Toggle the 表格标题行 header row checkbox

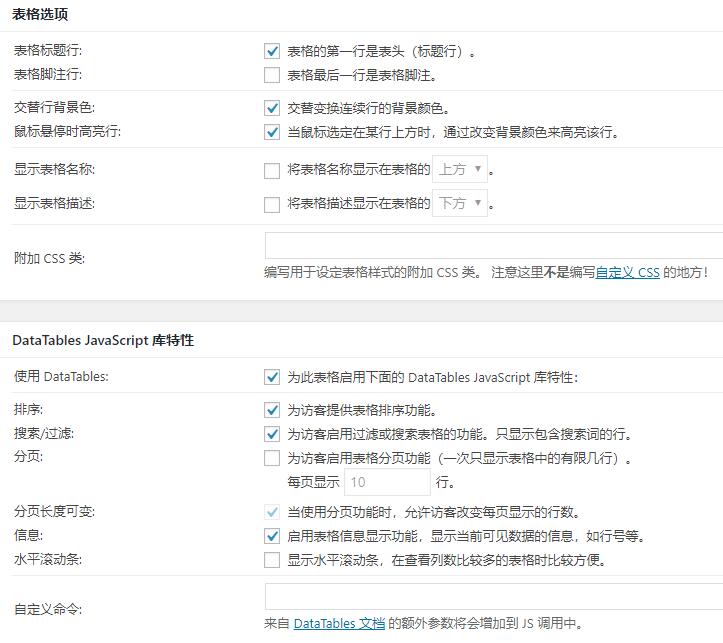point(272,51)
